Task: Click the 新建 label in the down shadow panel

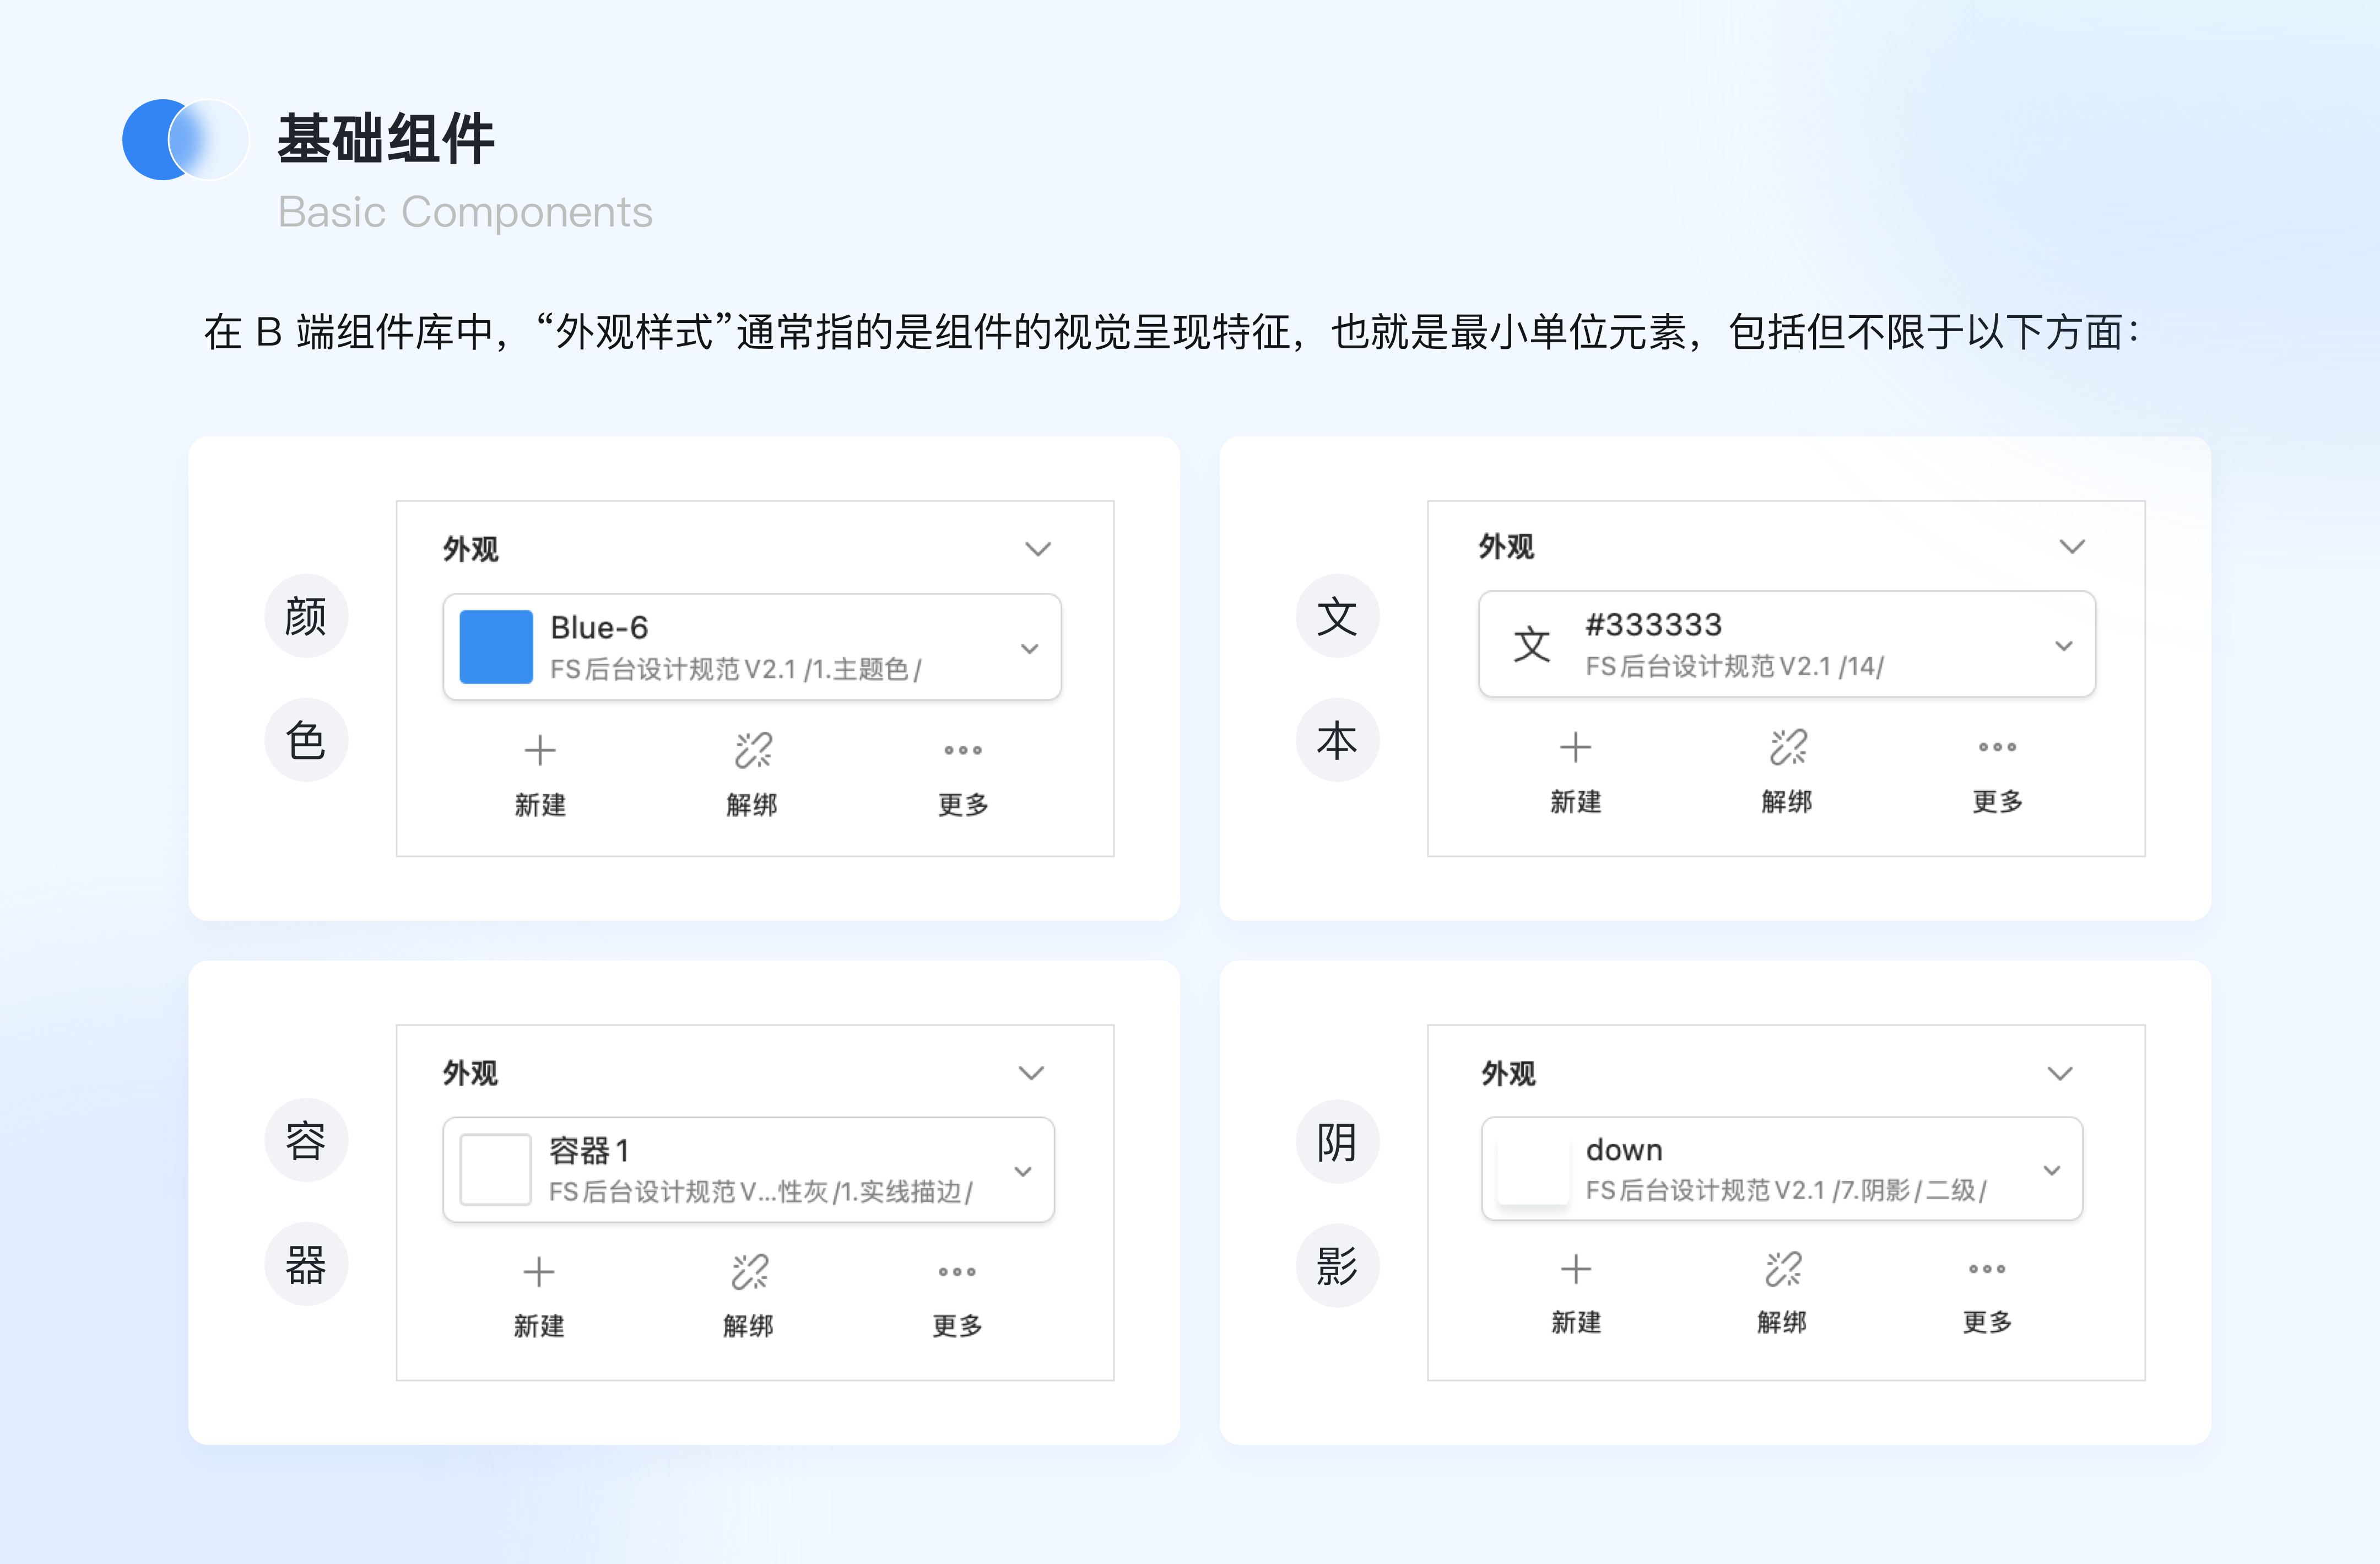Action: (1576, 1323)
